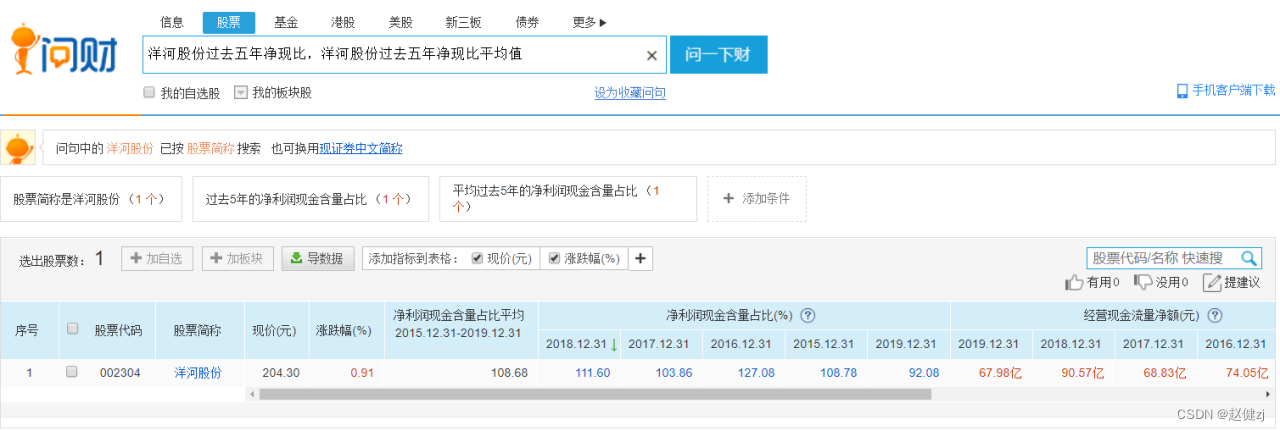Click condition 股票简称是洋河股份
This screenshot has height=431, width=1280.
[x=90, y=199]
